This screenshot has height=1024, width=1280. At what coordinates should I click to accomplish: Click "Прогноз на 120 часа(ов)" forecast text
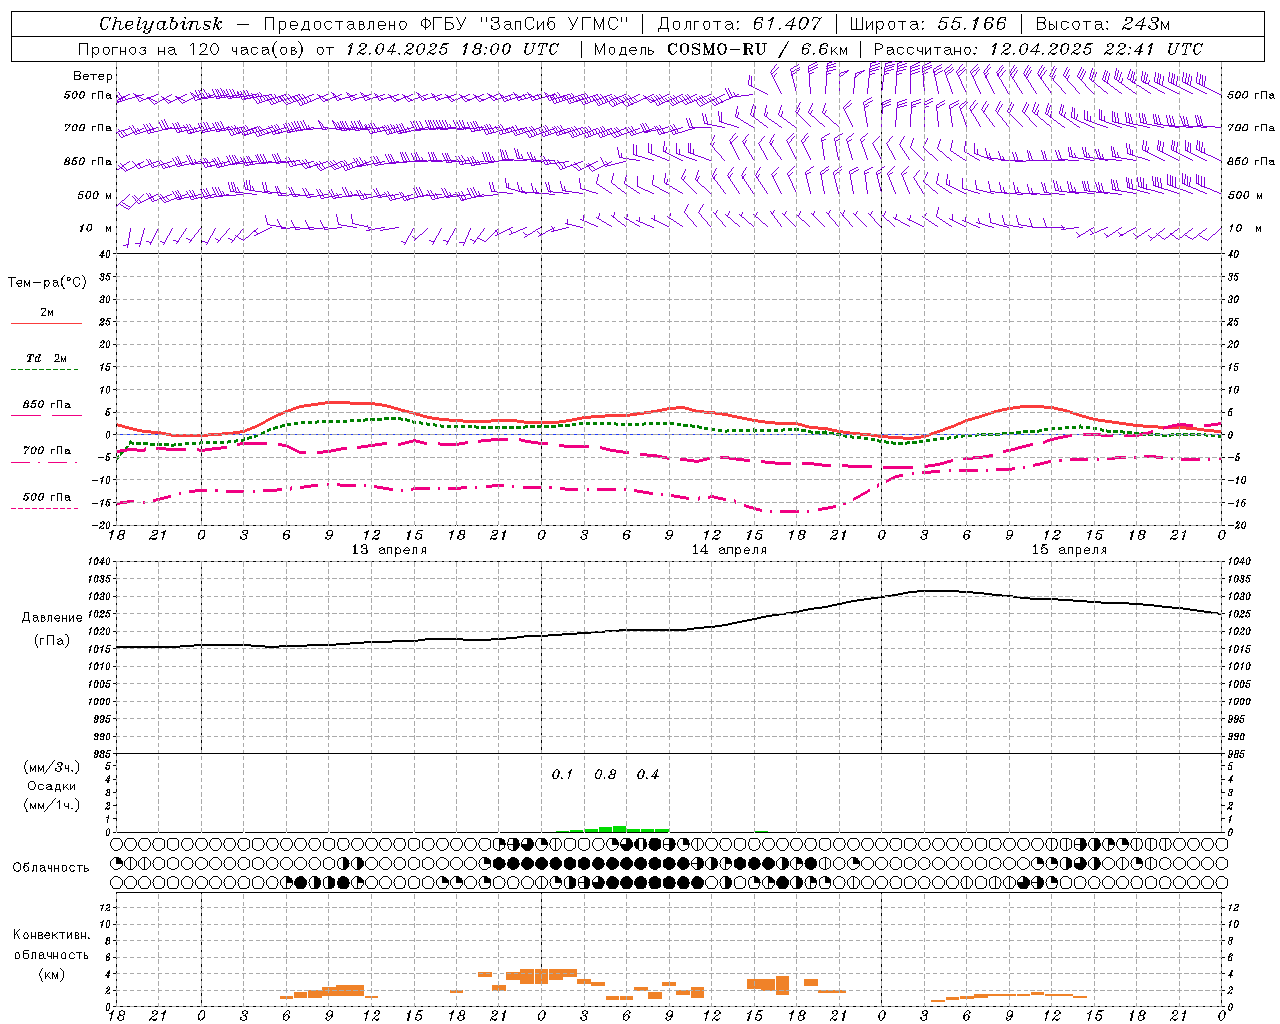pyautogui.click(x=193, y=49)
